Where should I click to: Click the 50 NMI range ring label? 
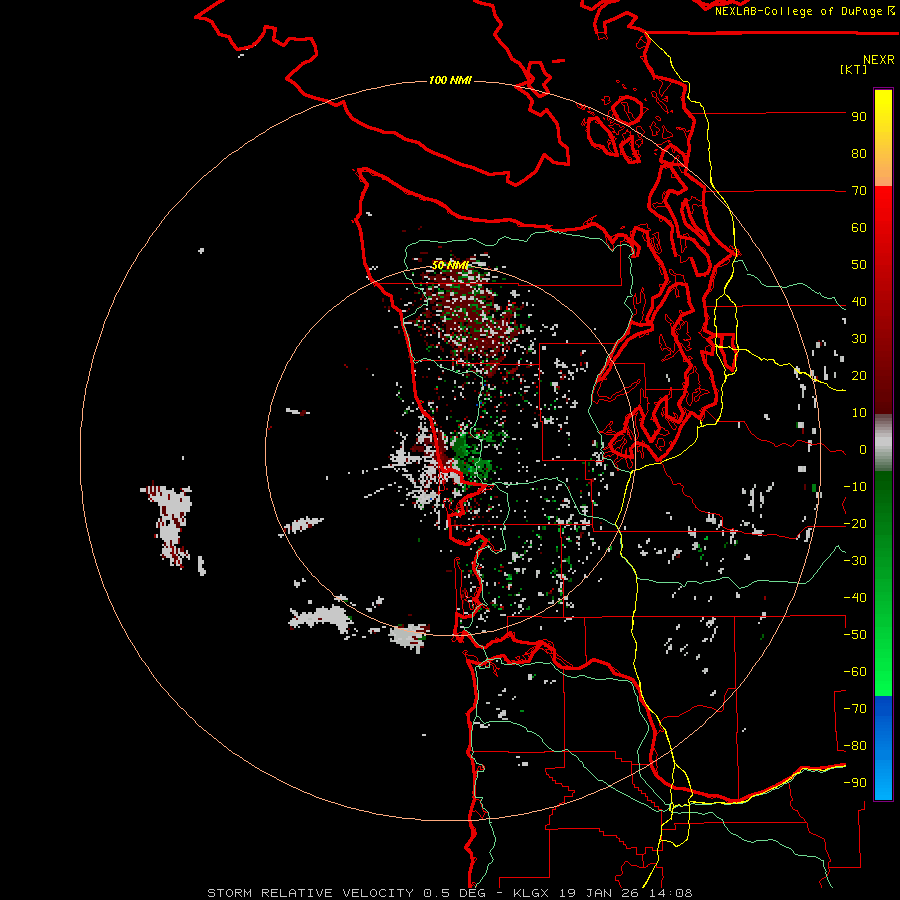tap(451, 265)
